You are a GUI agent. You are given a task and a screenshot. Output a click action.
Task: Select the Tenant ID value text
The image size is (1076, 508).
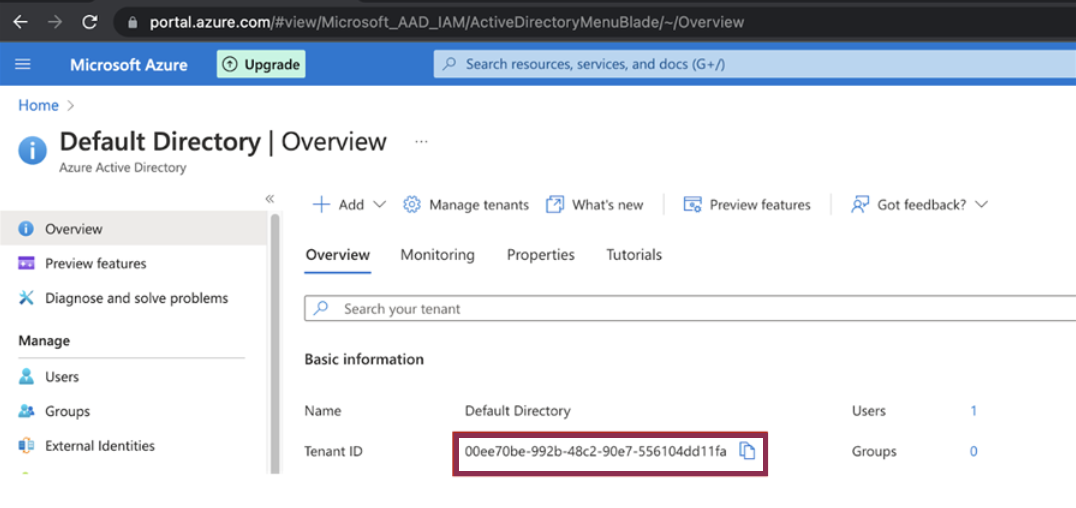tap(596, 451)
